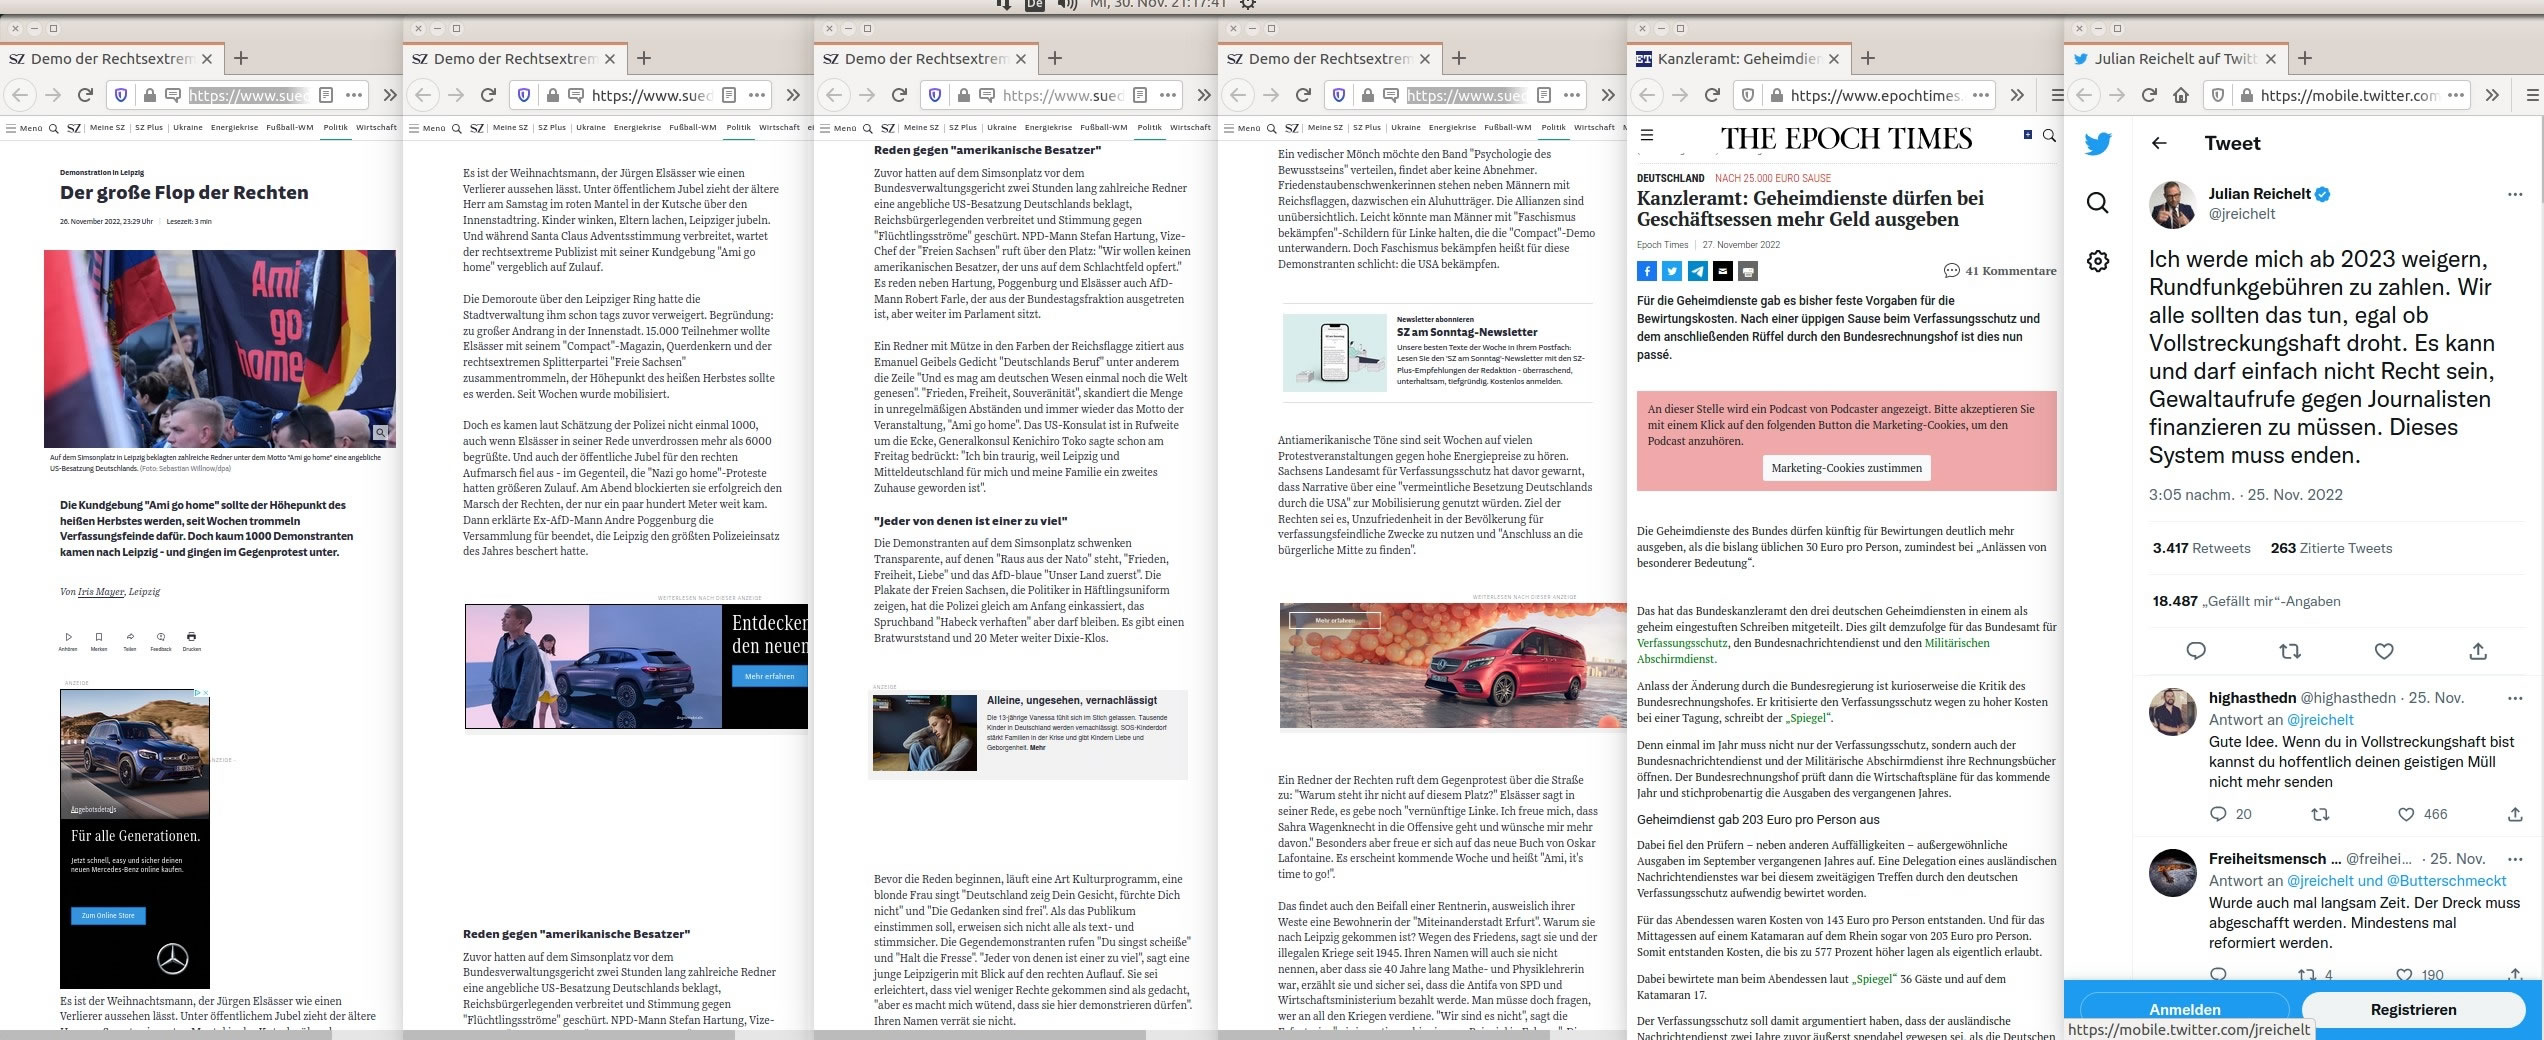Open more options on Julian Reichelt's tweet
The image size is (2544, 1040).
pyautogui.click(x=2515, y=194)
